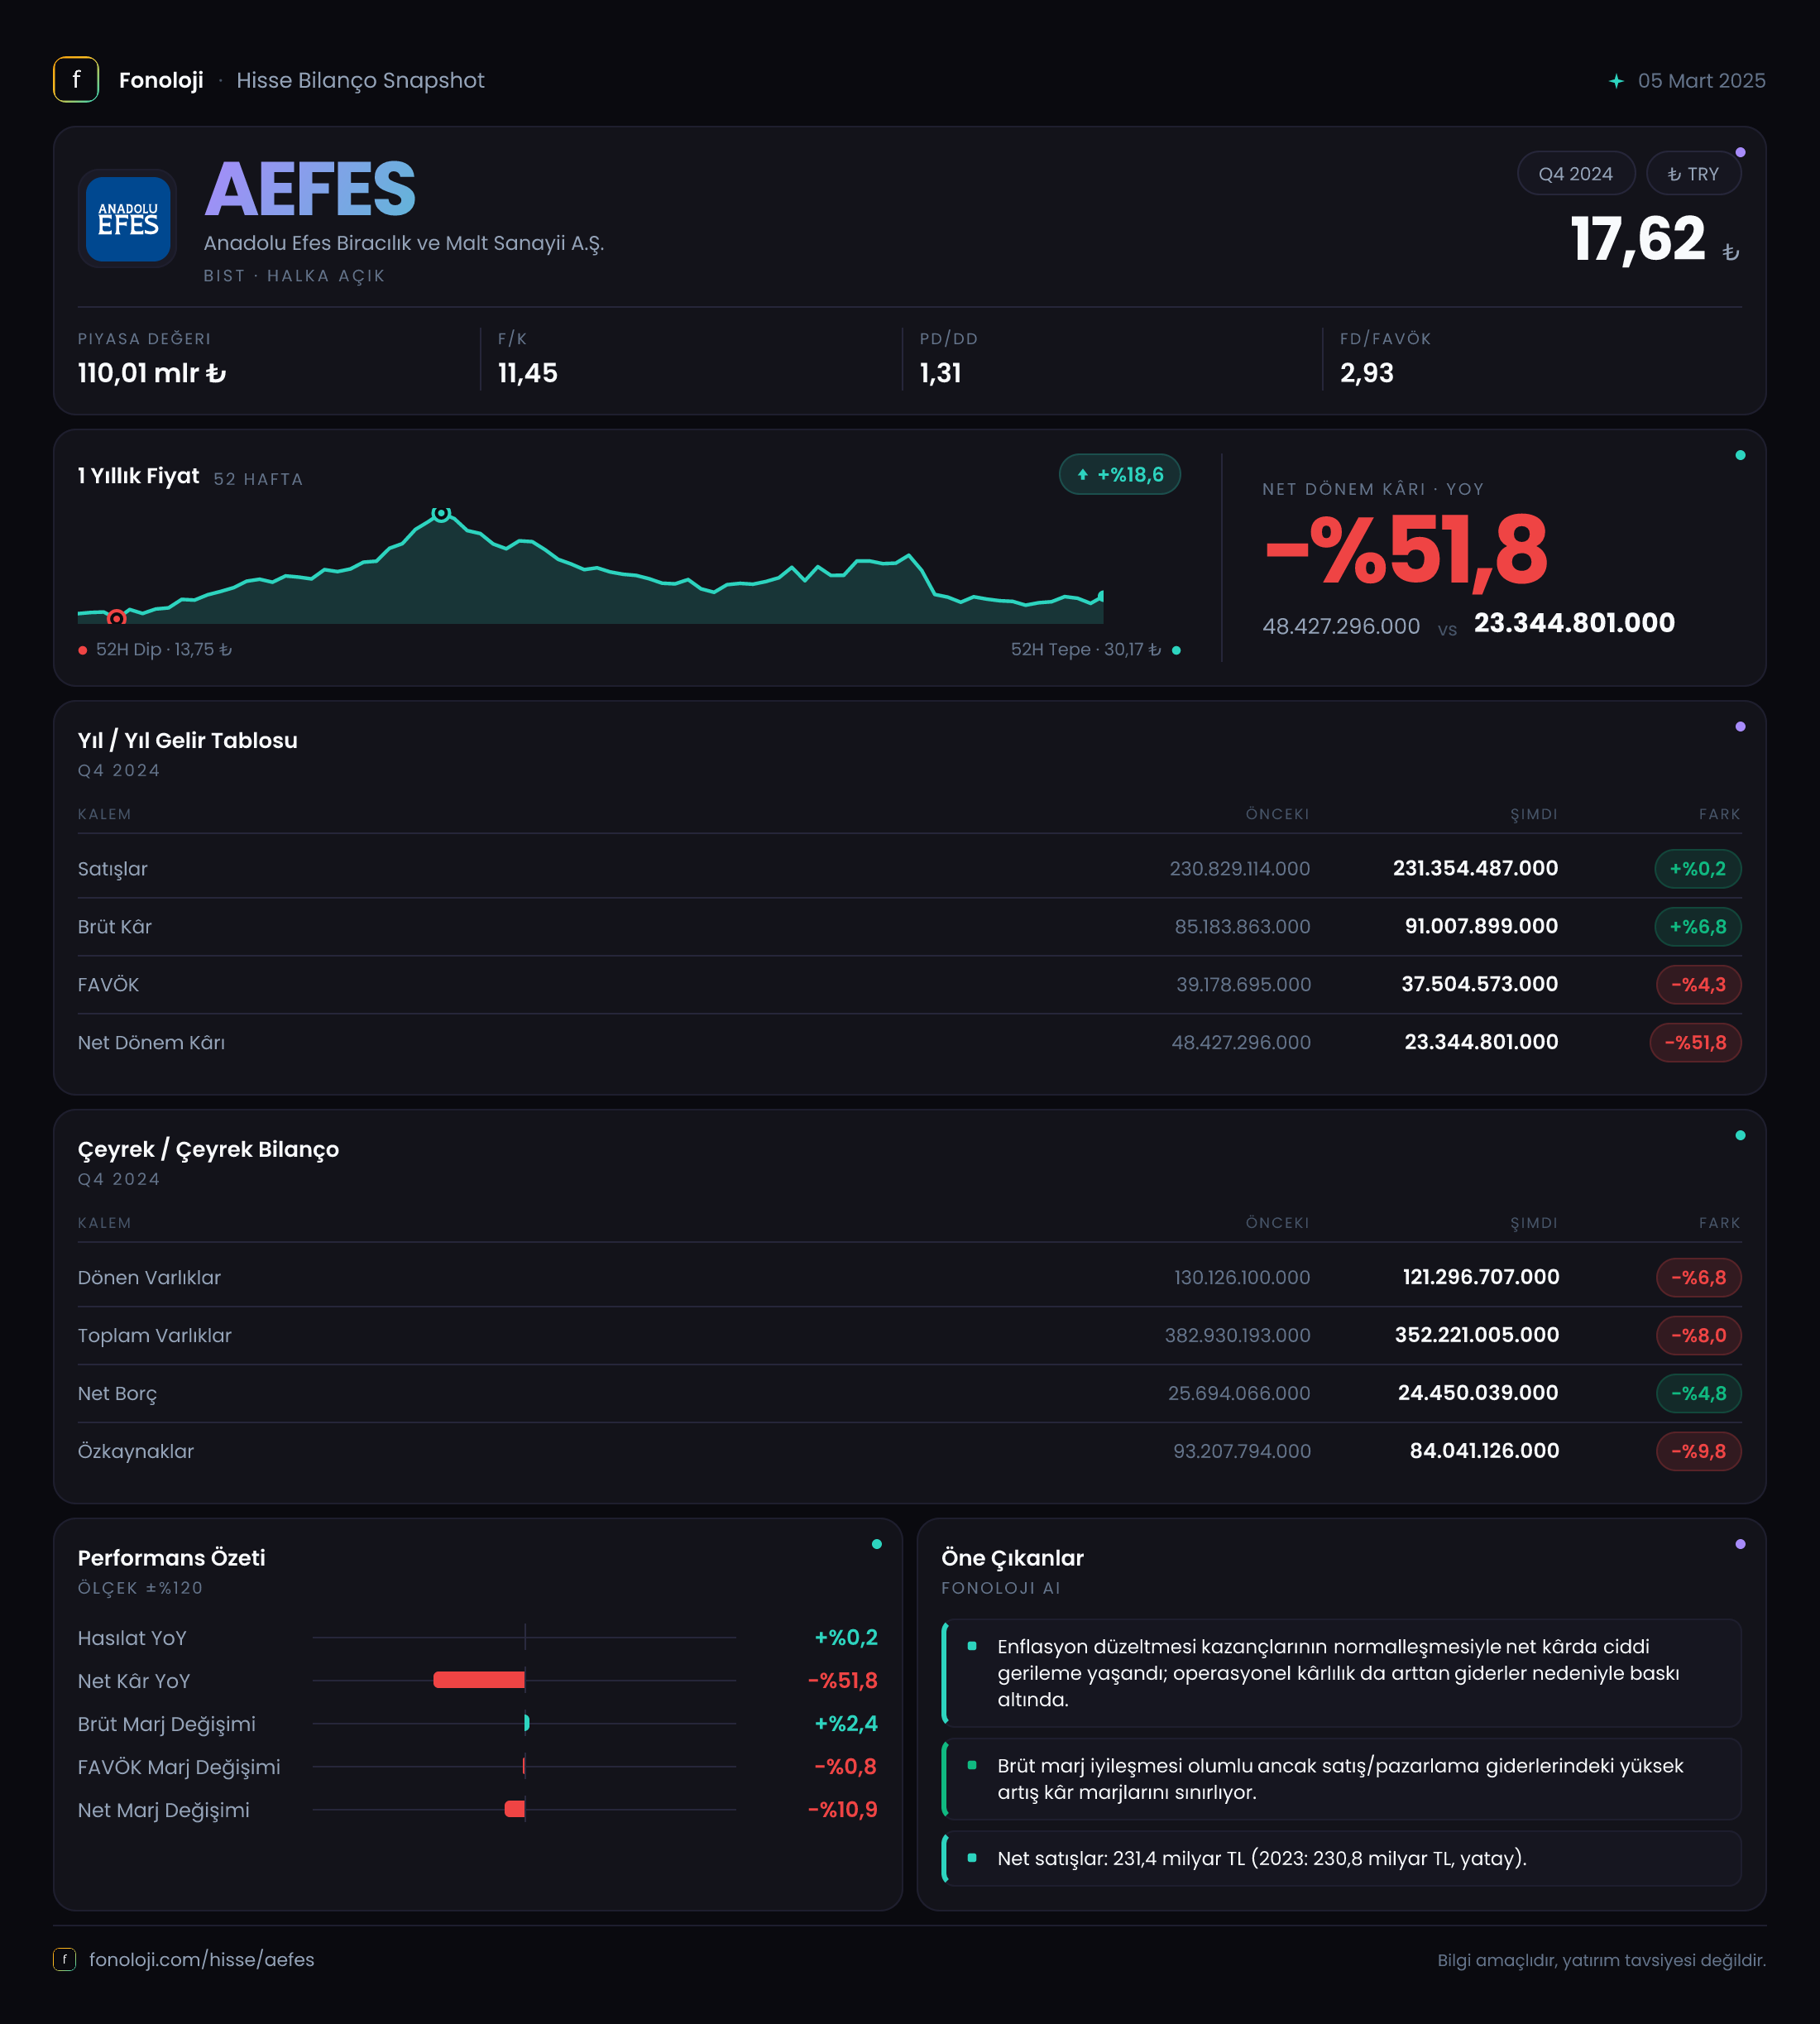Click the purple dot in Öne Çıkanlar card
Viewport: 1820px width, 2024px height.
point(1740,1544)
